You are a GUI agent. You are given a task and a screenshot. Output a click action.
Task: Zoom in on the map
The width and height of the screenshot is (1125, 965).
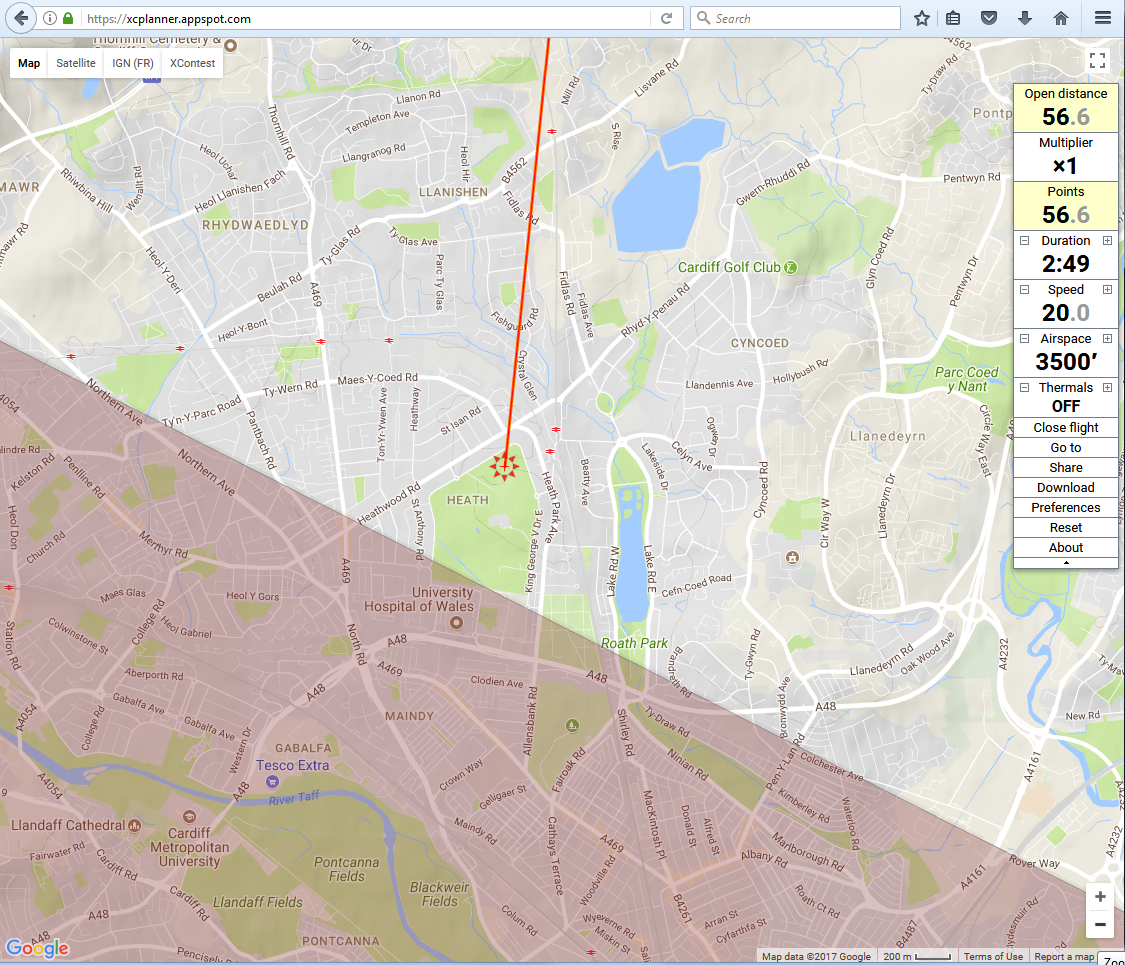pyautogui.click(x=1100, y=896)
